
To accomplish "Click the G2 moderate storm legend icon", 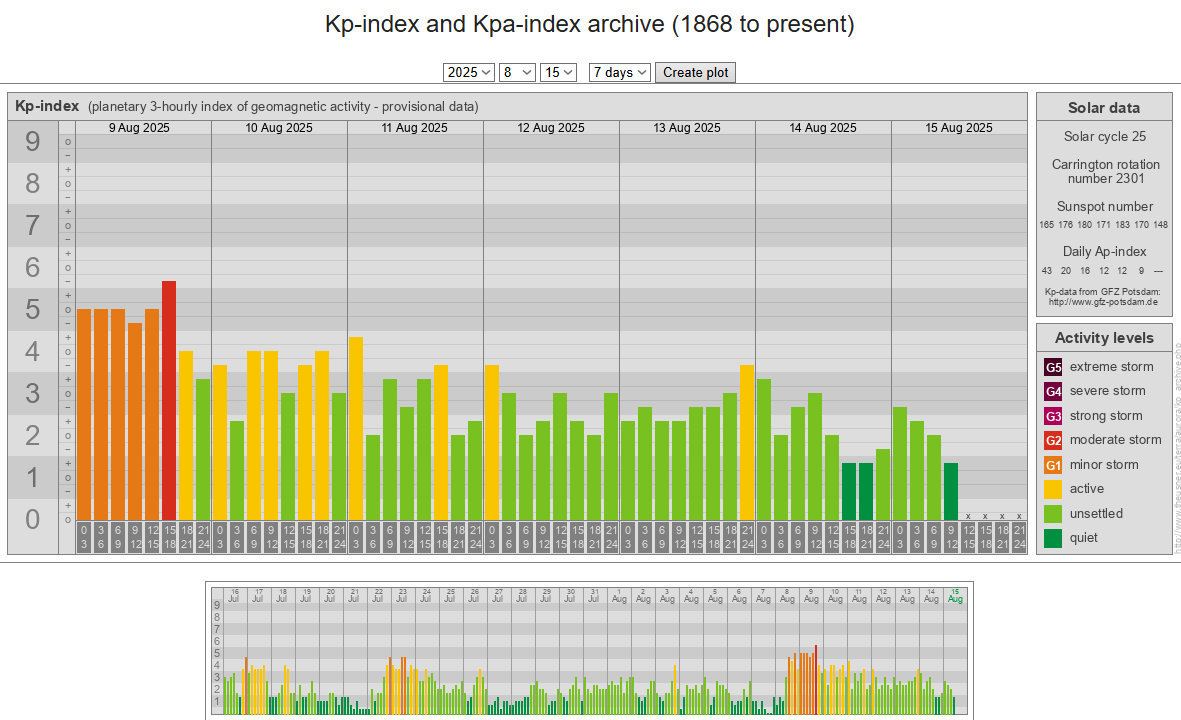I will point(1053,440).
